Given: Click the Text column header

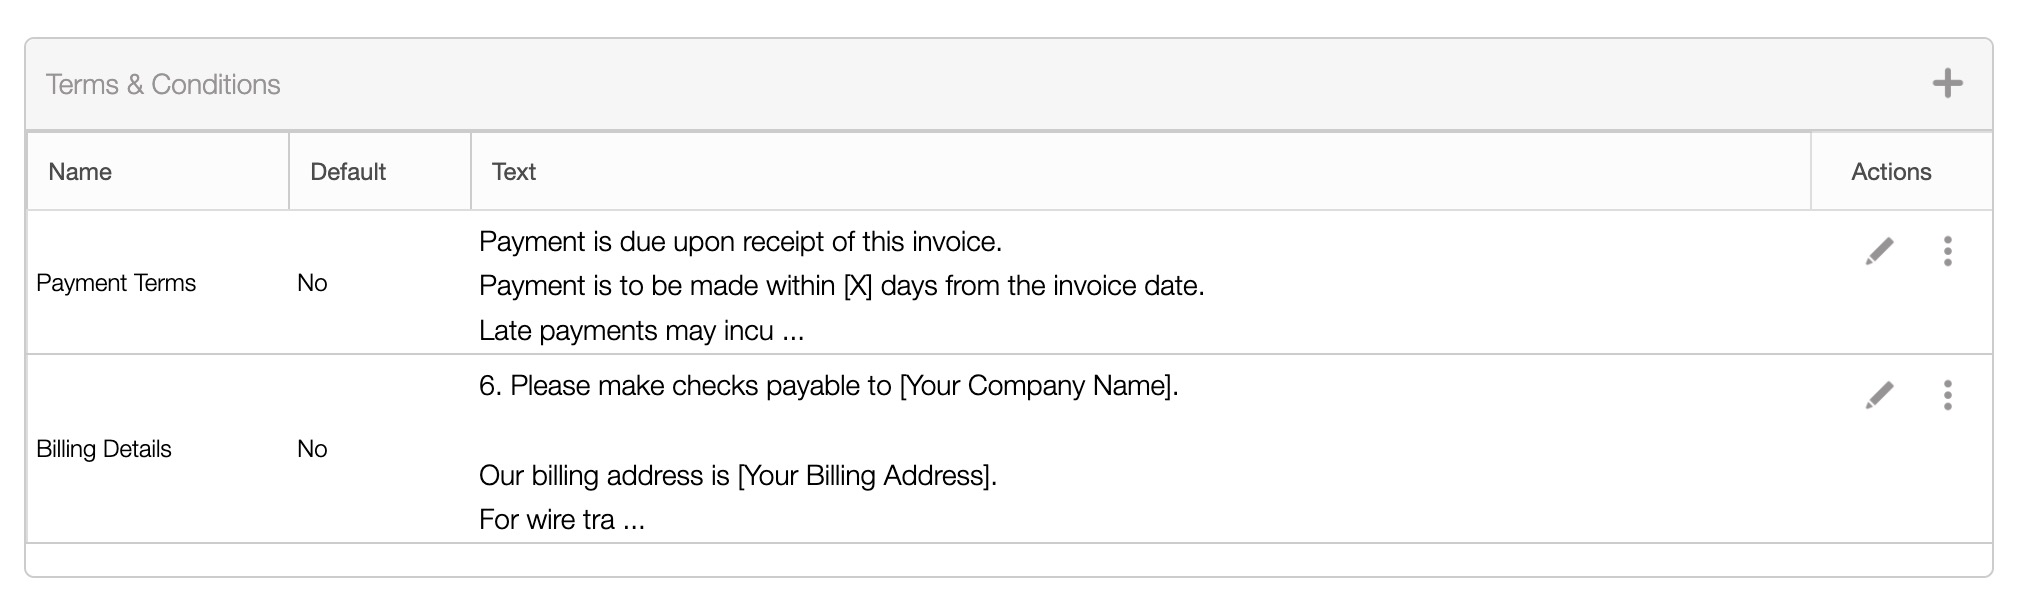Looking at the screenshot, I should click(514, 172).
